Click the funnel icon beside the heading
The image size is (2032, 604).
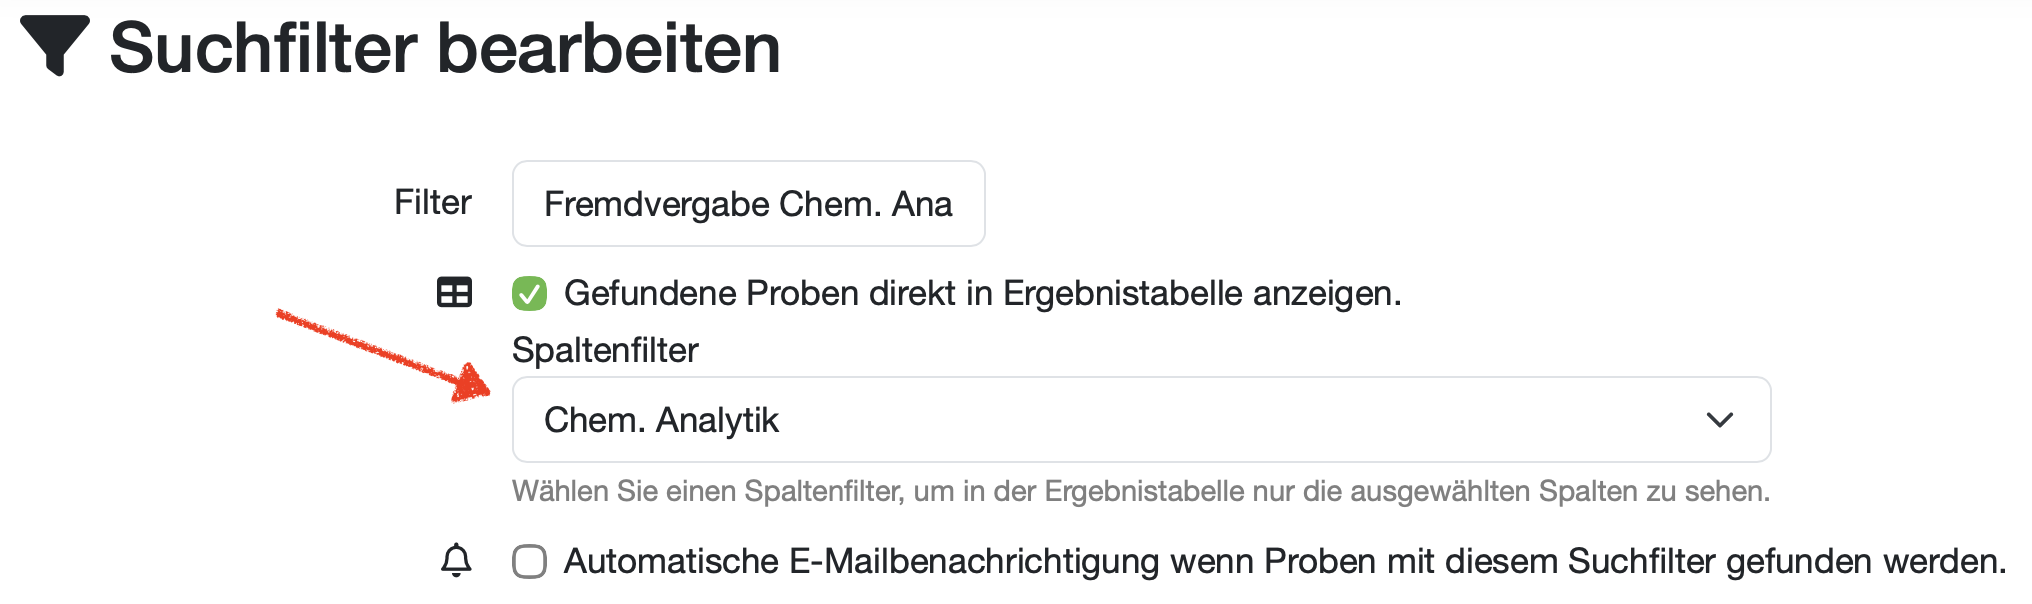coord(55,44)
